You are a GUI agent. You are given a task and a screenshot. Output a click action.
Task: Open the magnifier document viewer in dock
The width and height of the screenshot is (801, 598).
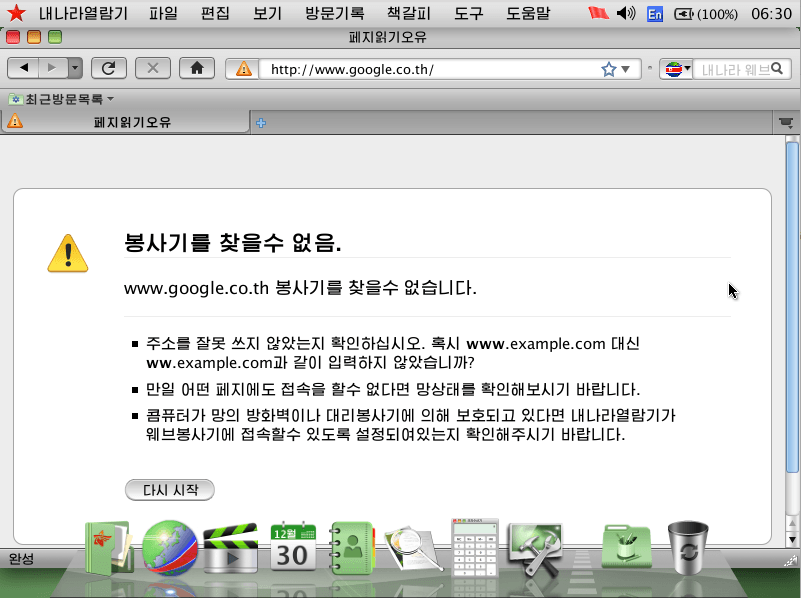(413, 549)
